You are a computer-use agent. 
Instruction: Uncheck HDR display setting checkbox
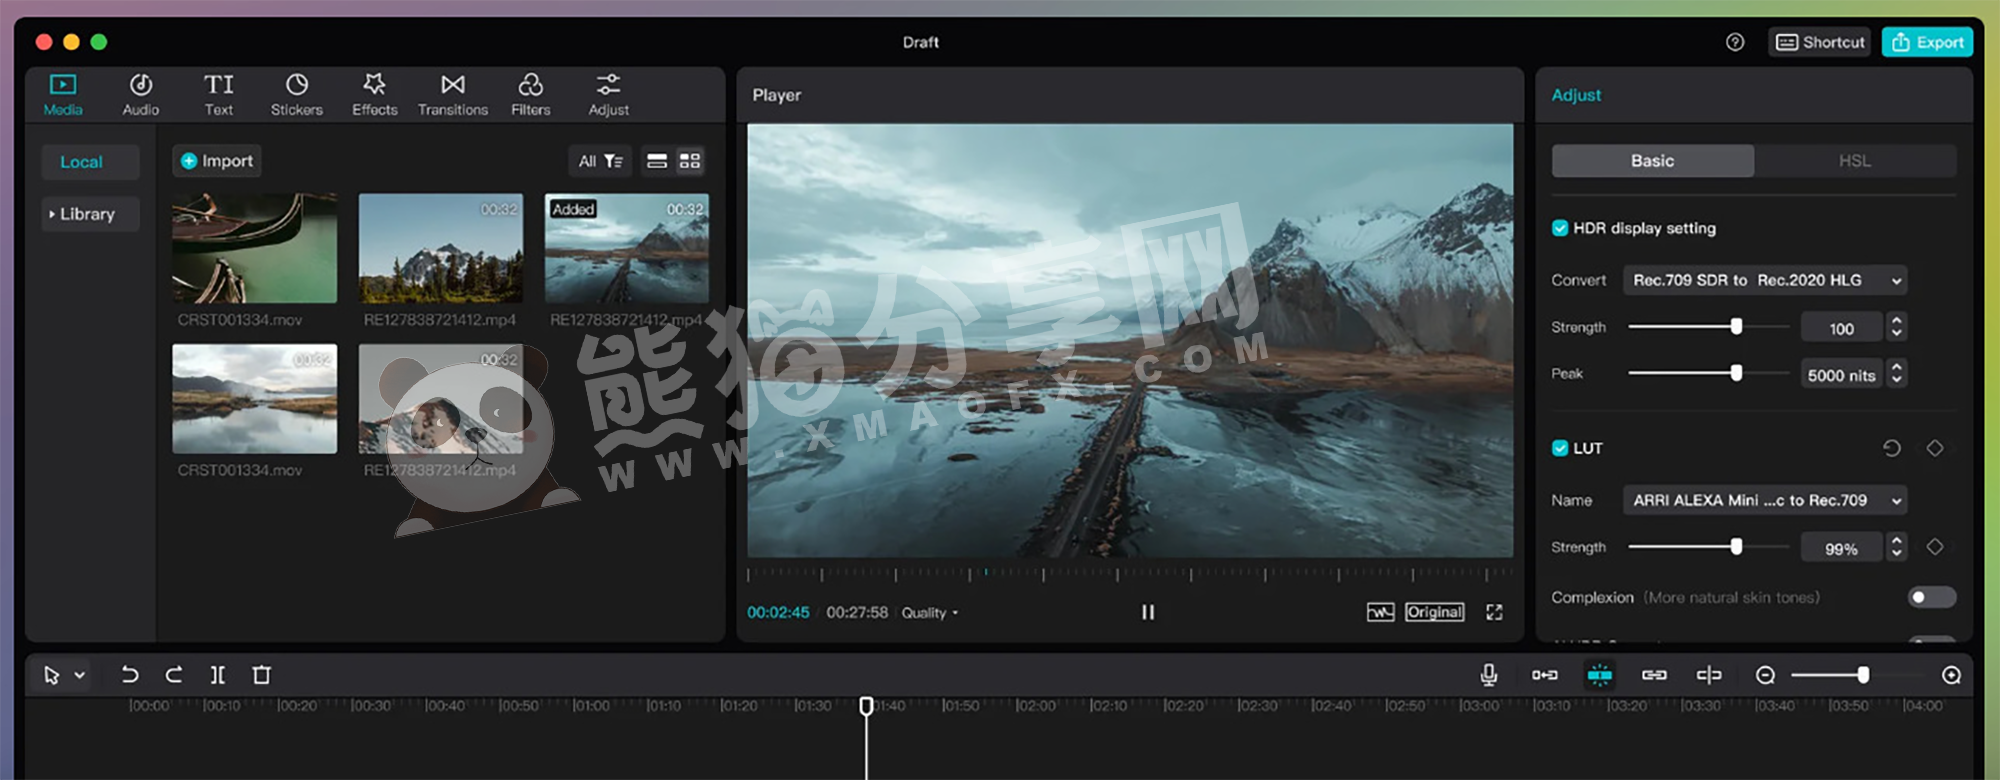[x=1560, y=228]
